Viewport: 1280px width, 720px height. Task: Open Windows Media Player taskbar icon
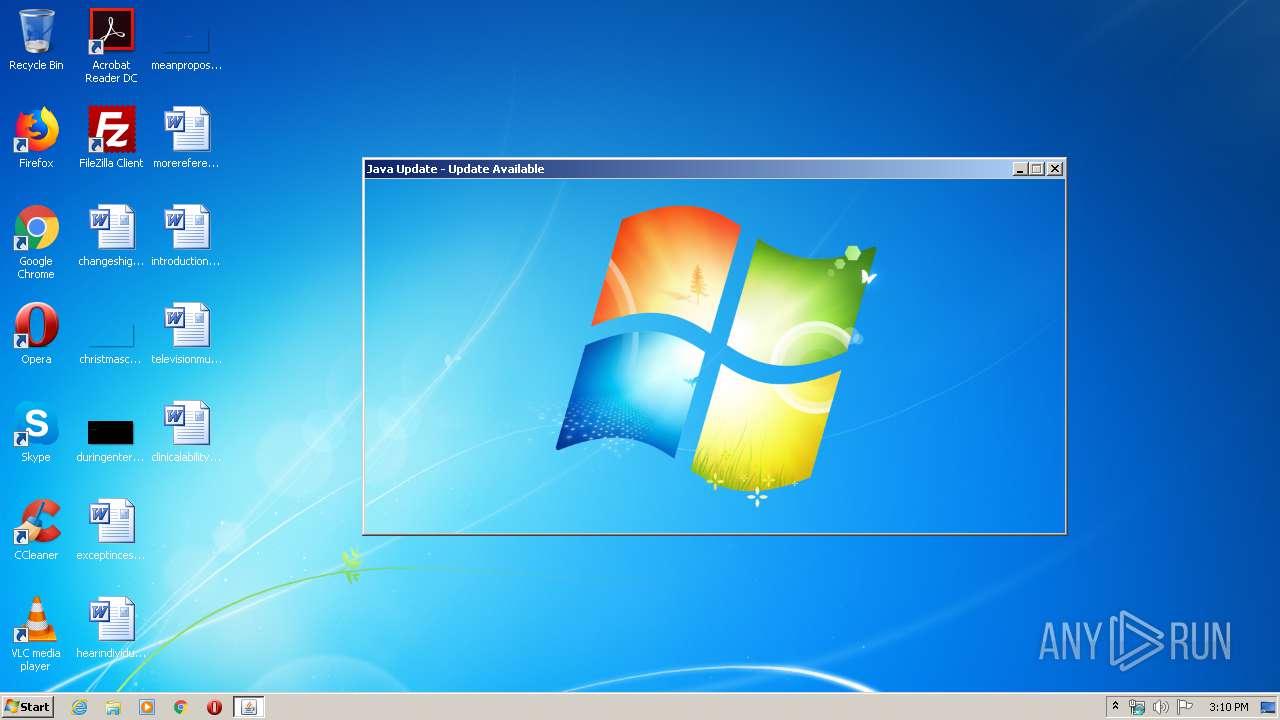click(147, 707)
